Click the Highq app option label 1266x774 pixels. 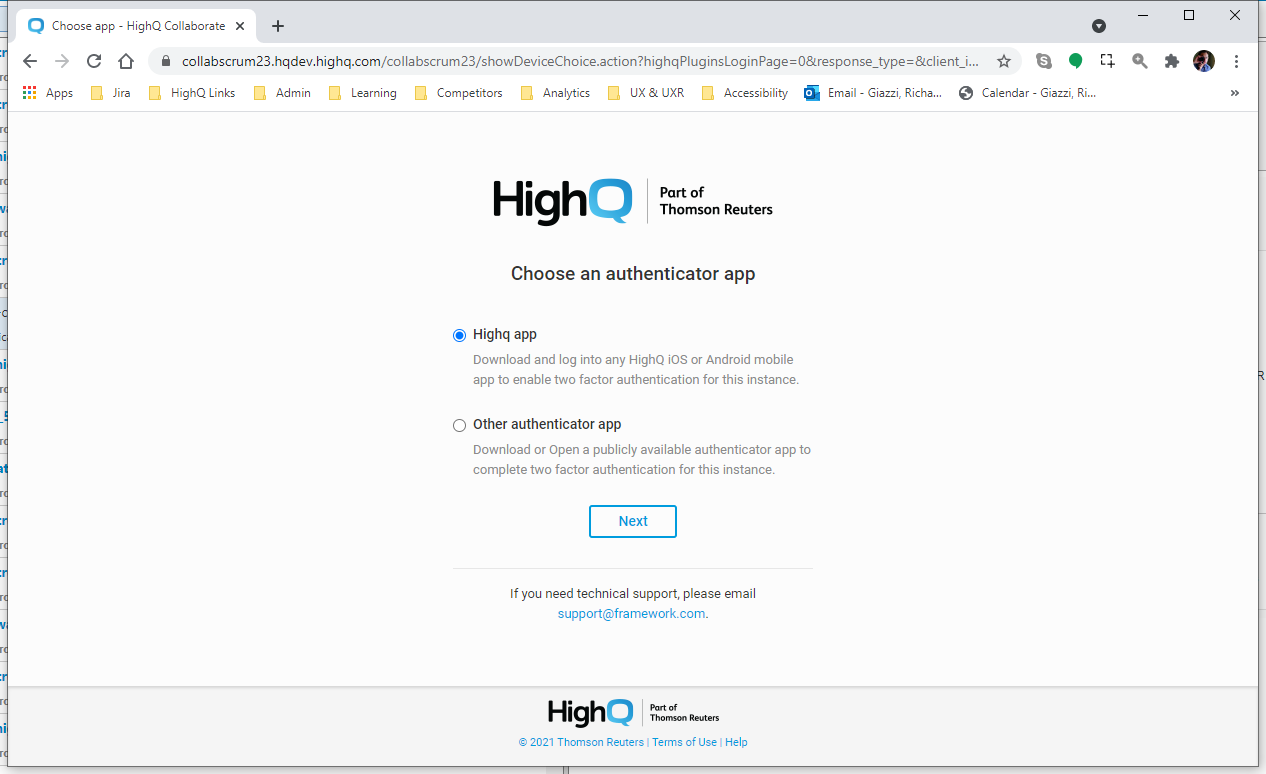[505, 335]
